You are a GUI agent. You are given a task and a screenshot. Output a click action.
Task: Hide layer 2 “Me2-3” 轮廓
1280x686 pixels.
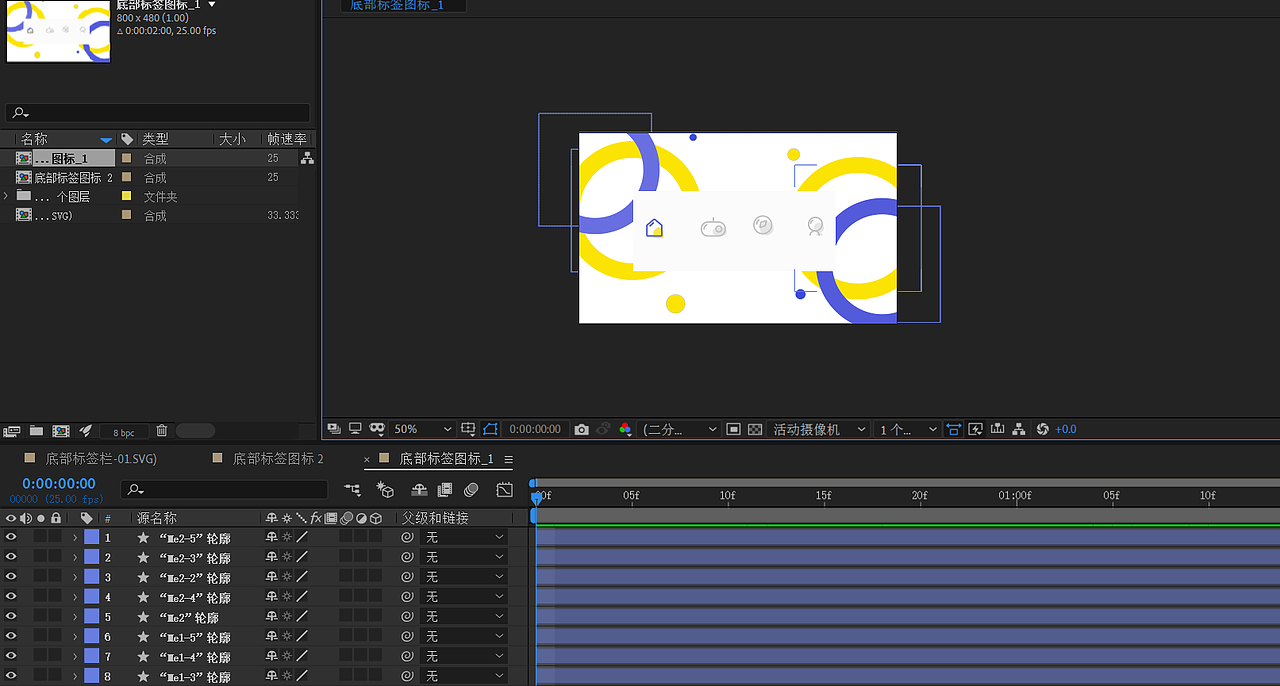click(11, 557)
